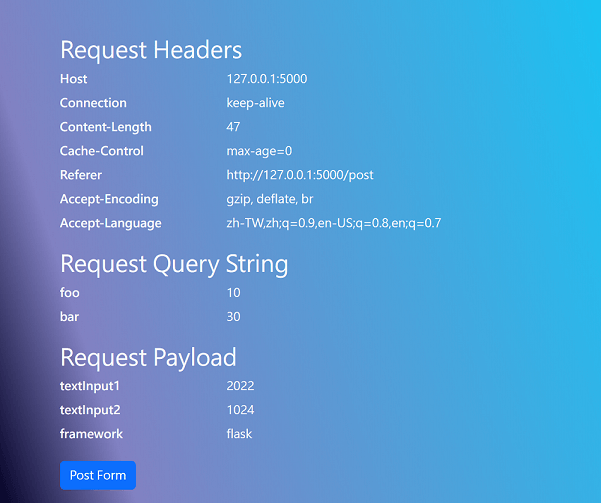Click the Content-Length value 47

pos(233,127)
